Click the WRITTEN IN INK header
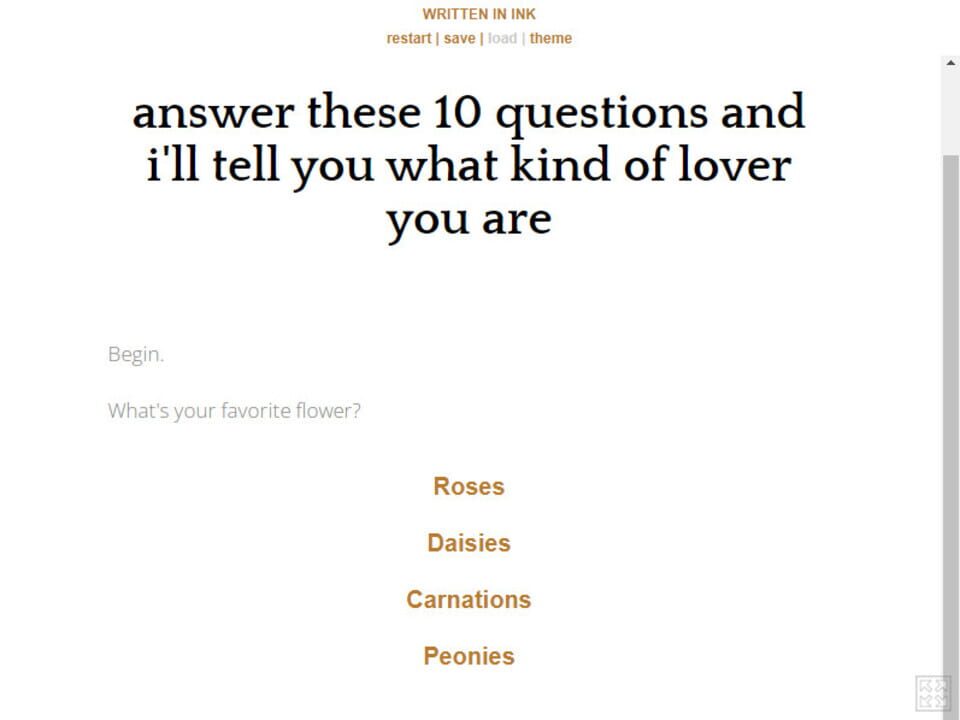The width and height of the screenshot is (960, 720). point(479,14)
